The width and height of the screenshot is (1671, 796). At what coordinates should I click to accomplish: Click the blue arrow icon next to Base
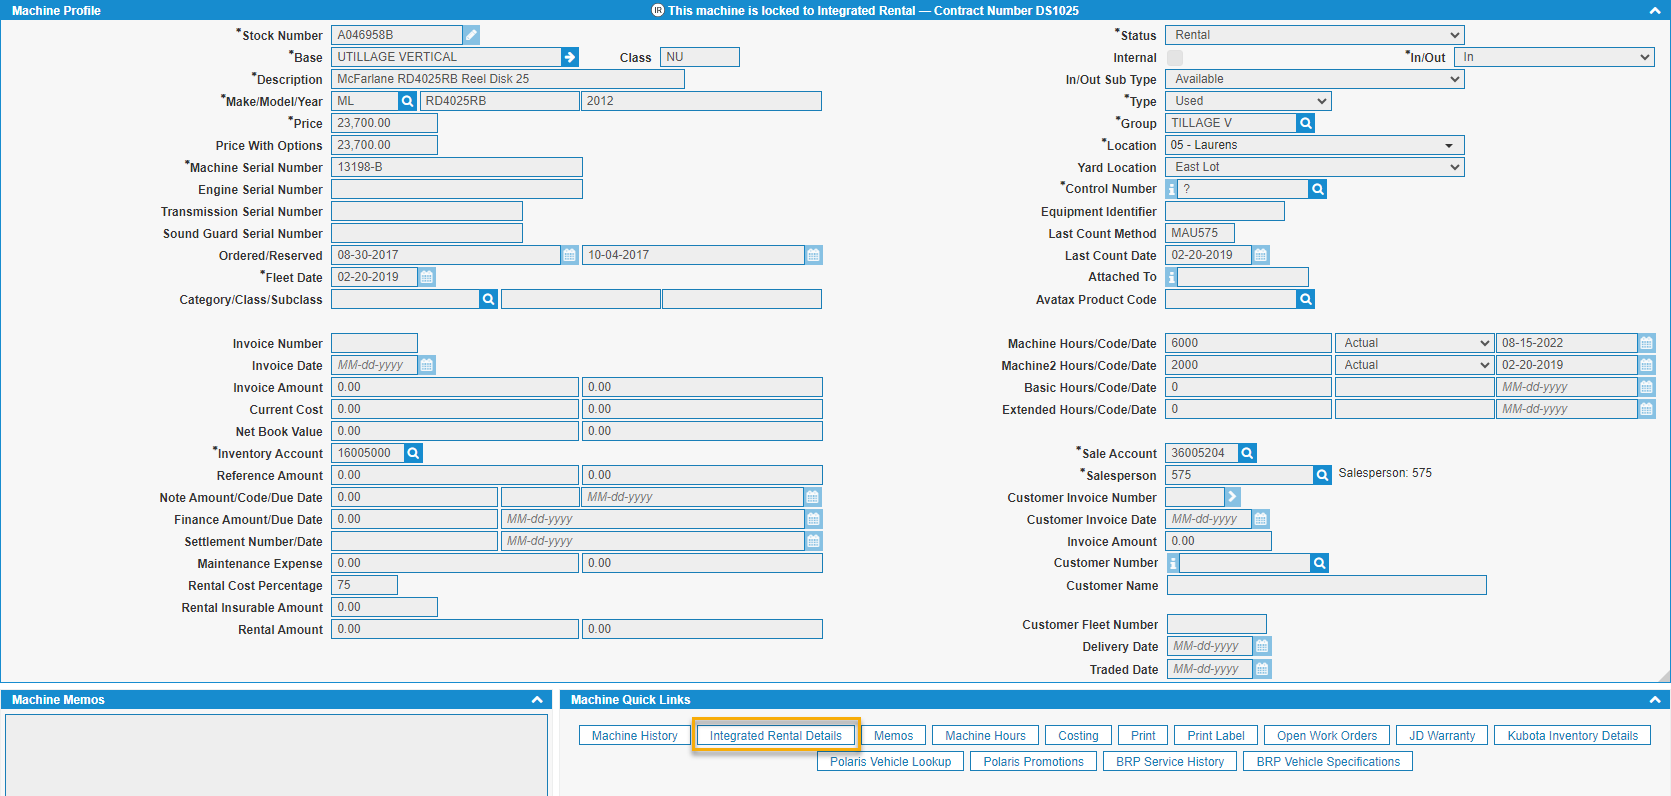(x=570, y=57)
